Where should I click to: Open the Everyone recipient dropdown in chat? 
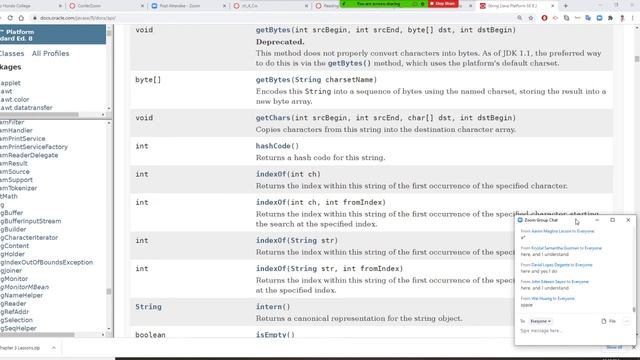pyautogui.click(x=540, y=321)
